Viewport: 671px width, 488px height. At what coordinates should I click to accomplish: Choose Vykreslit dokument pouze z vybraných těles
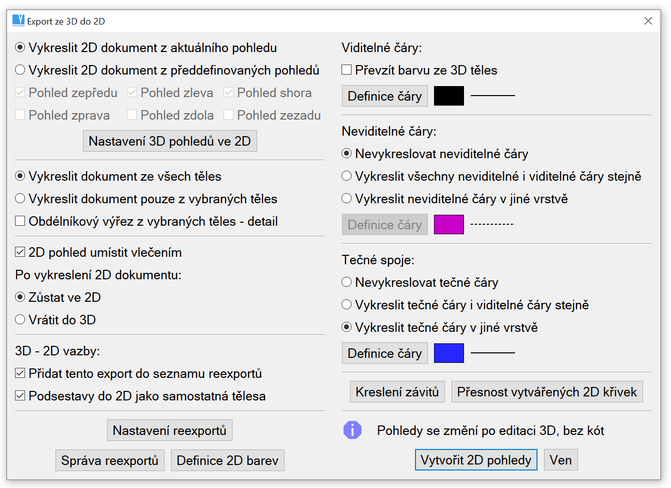(21, 199)
